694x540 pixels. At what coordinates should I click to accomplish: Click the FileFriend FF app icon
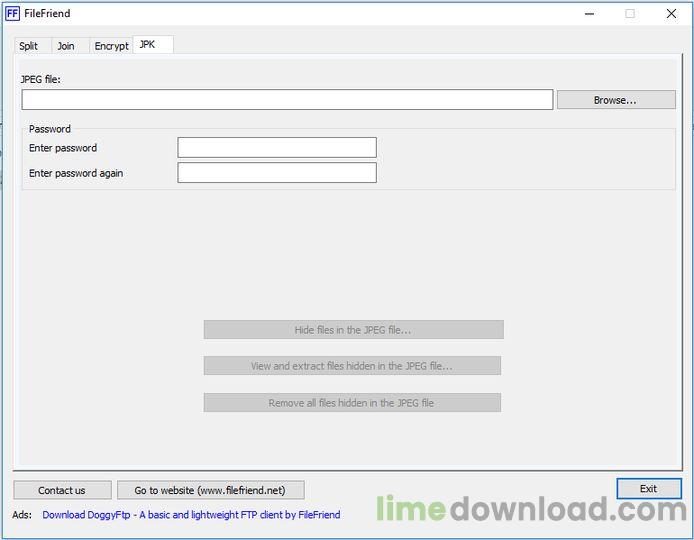[x=12, y=13]
